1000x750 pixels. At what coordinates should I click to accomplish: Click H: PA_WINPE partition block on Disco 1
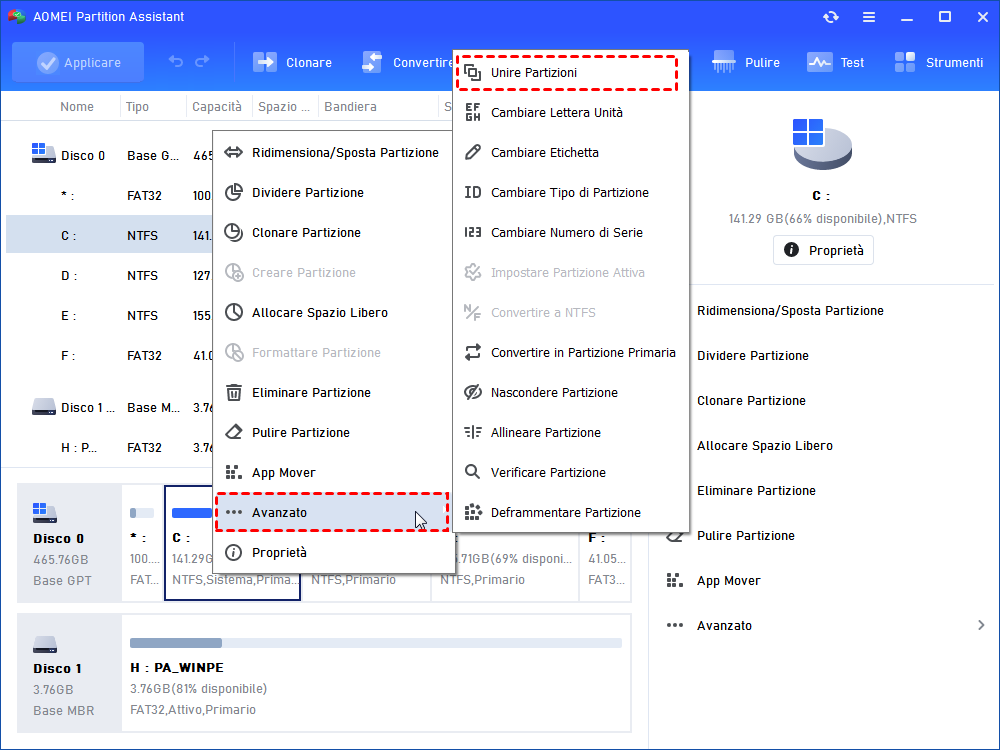click(x=376, y=673)
